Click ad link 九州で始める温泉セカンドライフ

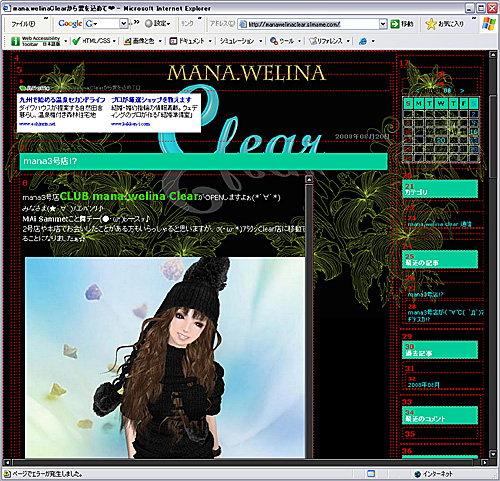point(62,100)
